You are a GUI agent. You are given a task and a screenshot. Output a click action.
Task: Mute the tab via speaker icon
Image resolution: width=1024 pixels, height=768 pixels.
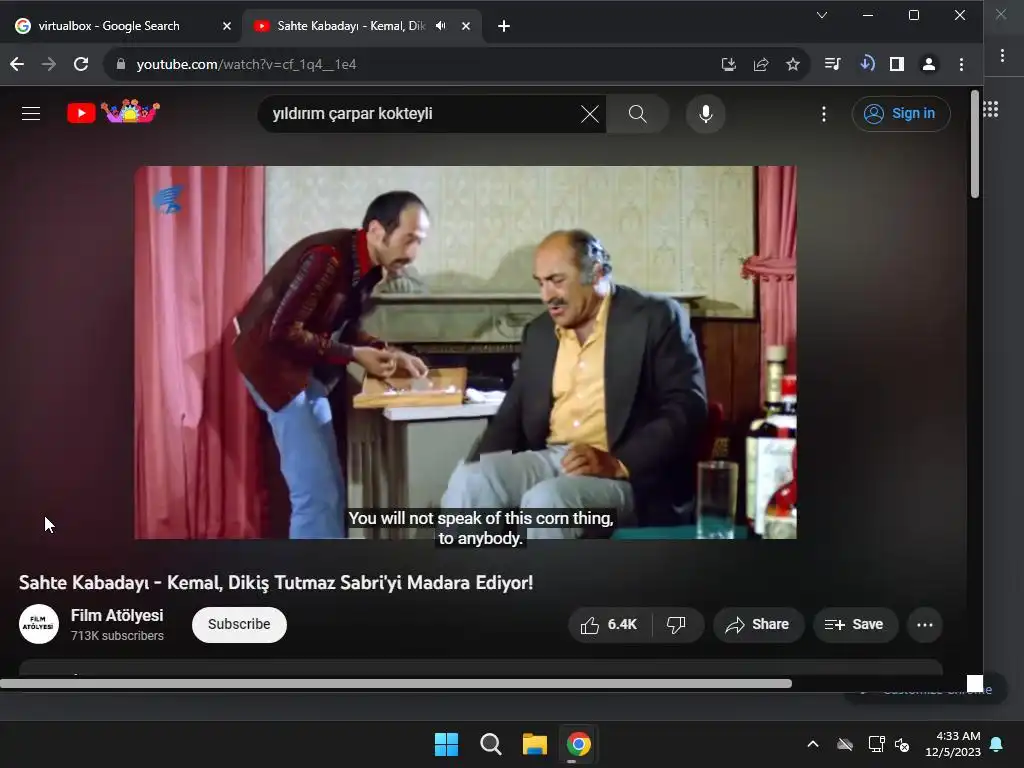441,26
